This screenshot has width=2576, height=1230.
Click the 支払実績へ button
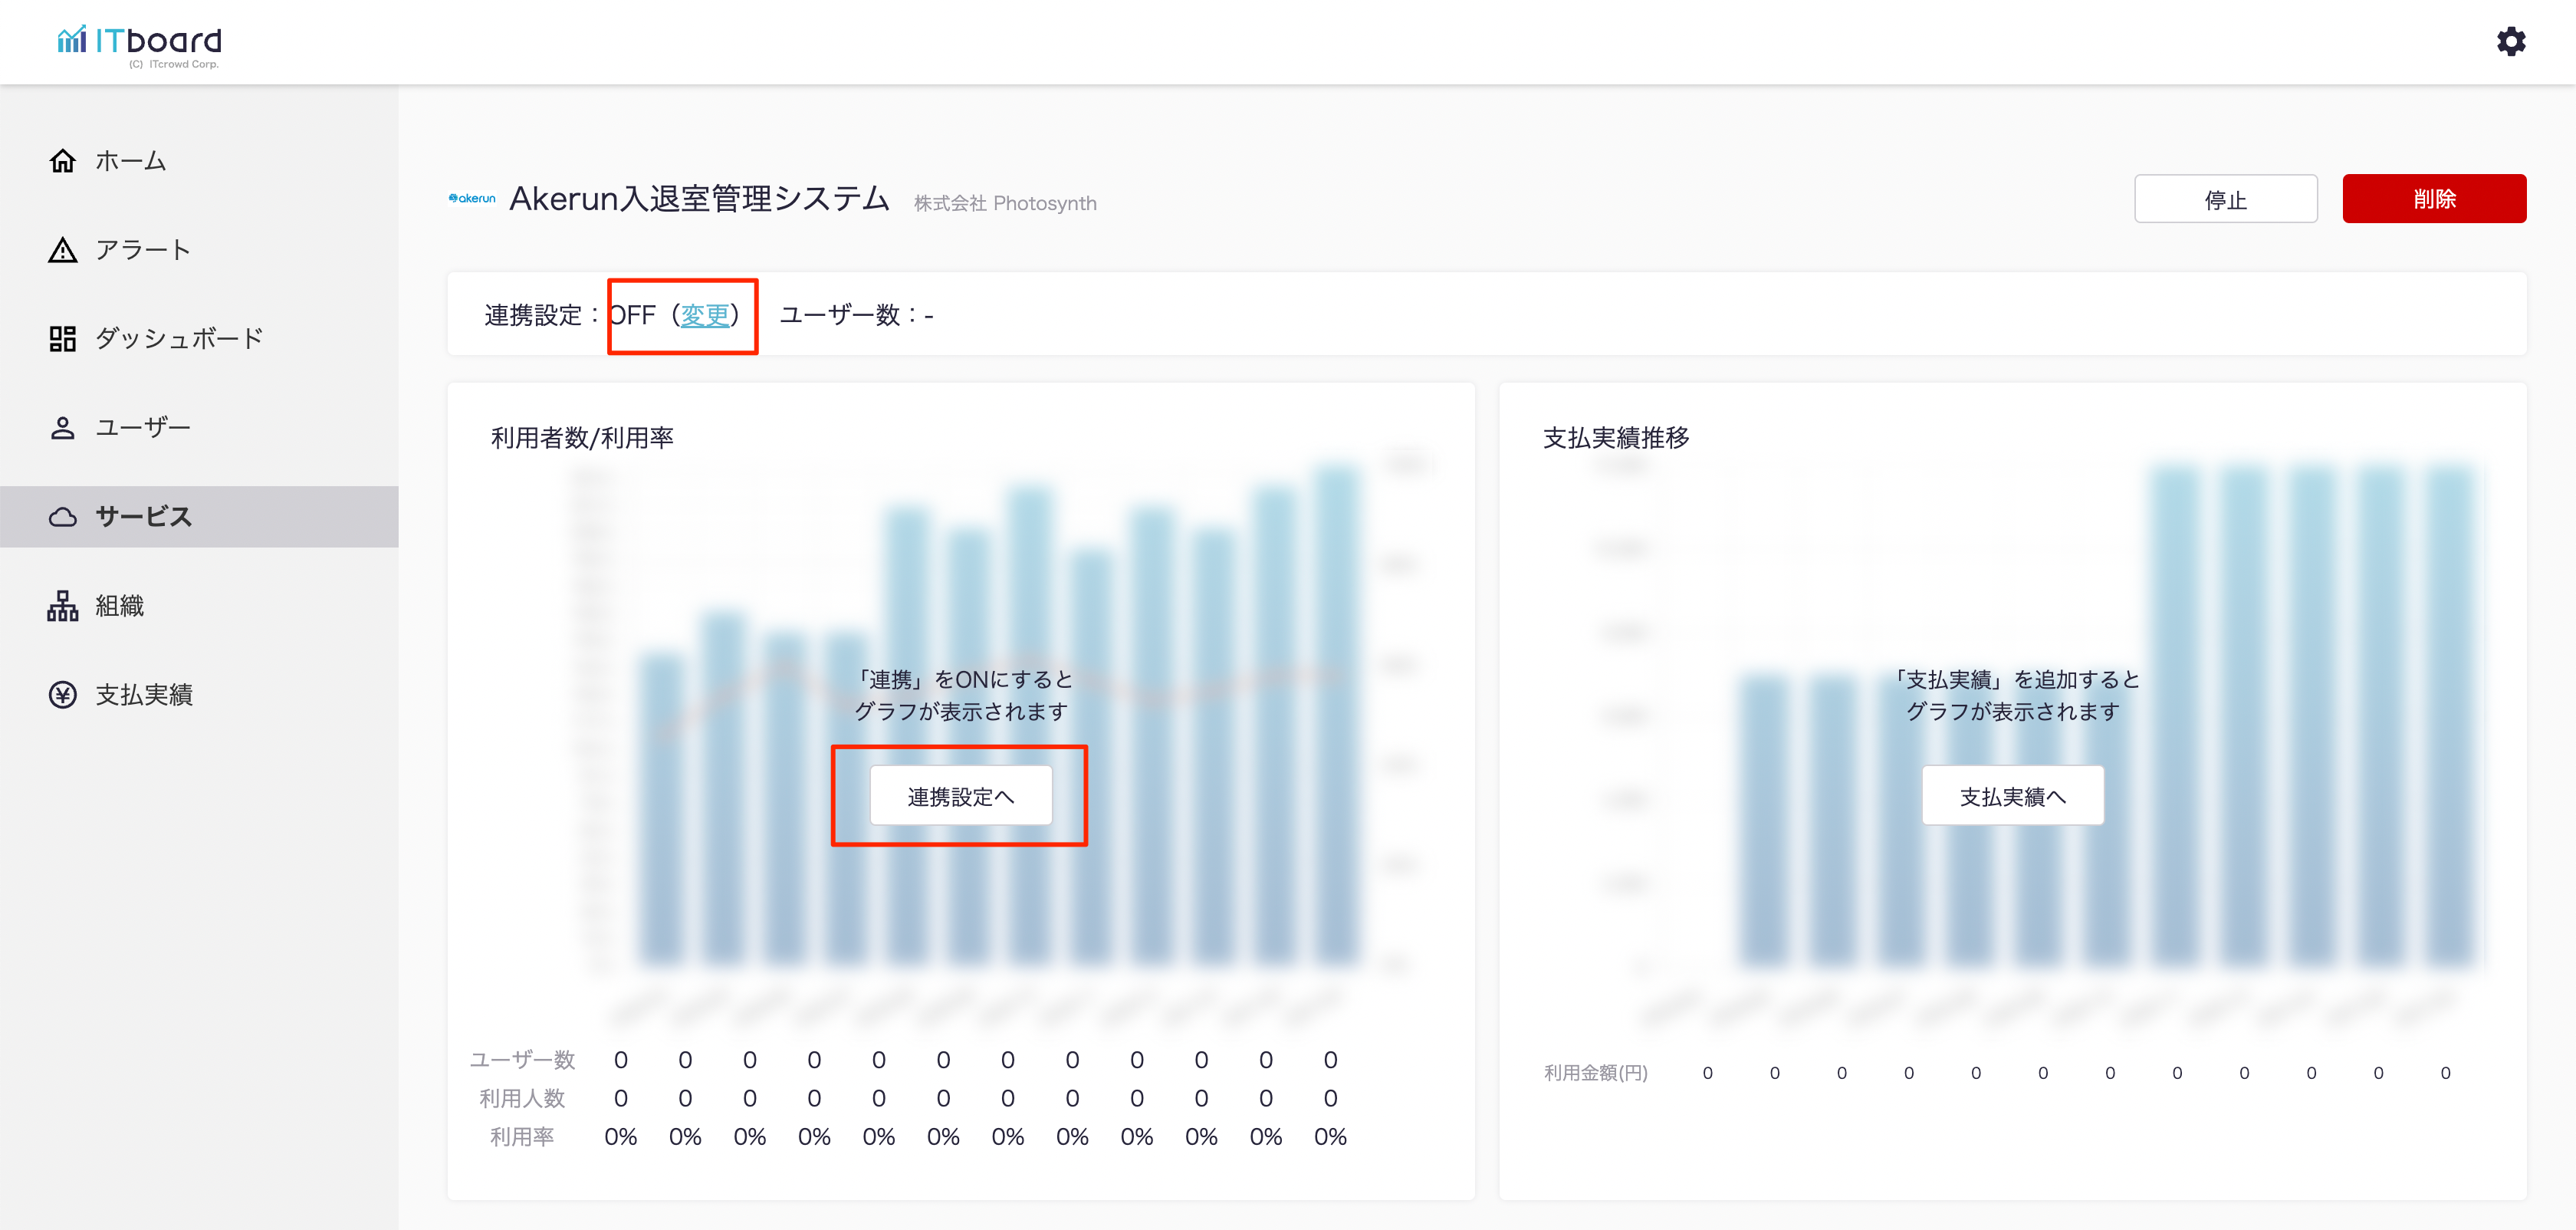2012,796
